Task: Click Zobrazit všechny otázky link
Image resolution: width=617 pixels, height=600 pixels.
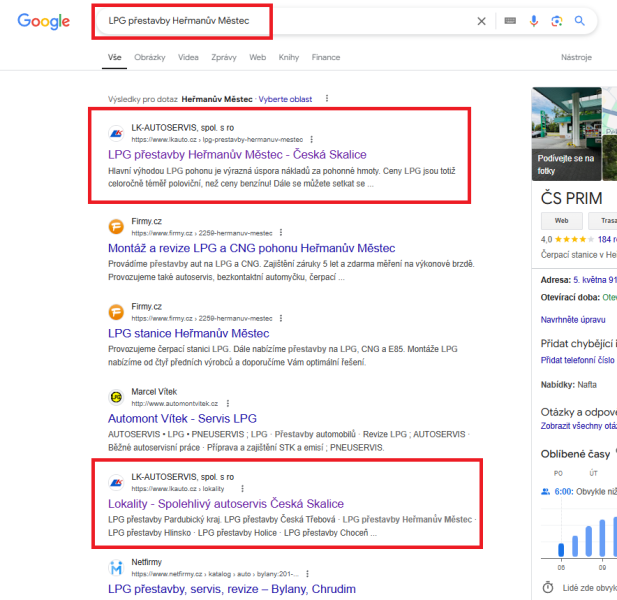Action: pyautogui.click(x=579, y=426)
